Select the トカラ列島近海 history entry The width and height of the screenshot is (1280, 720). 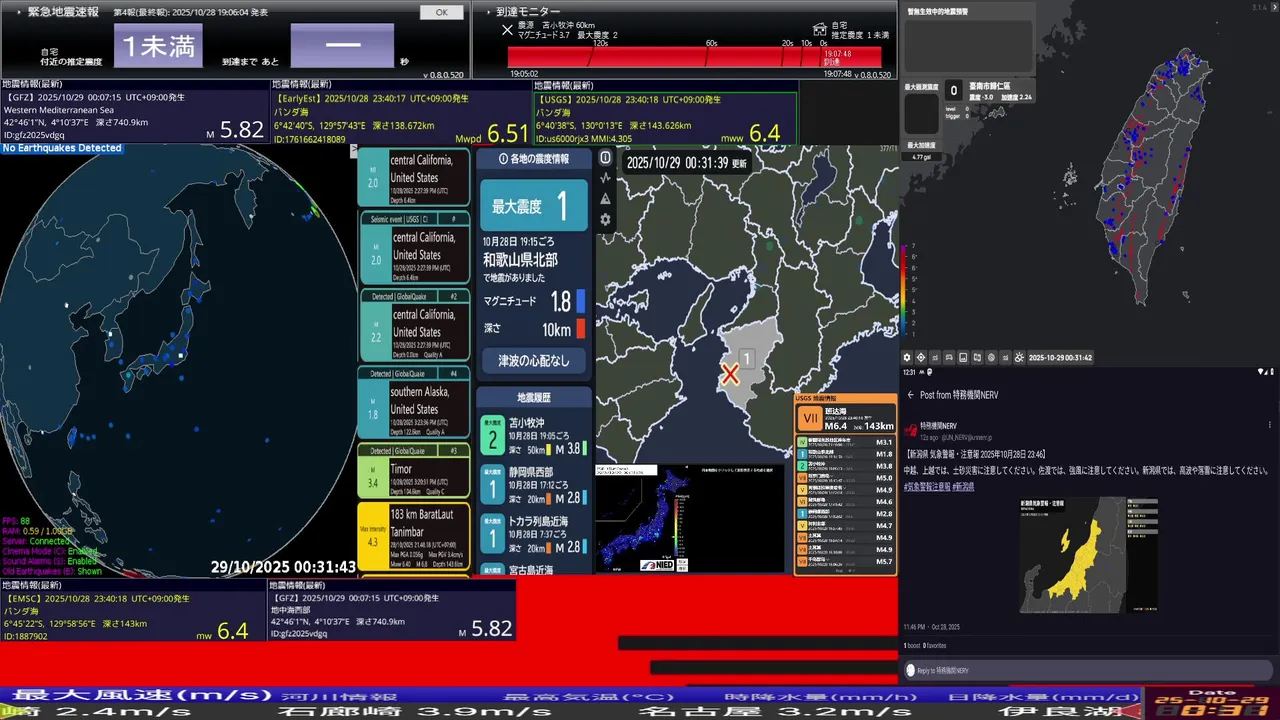534,533
